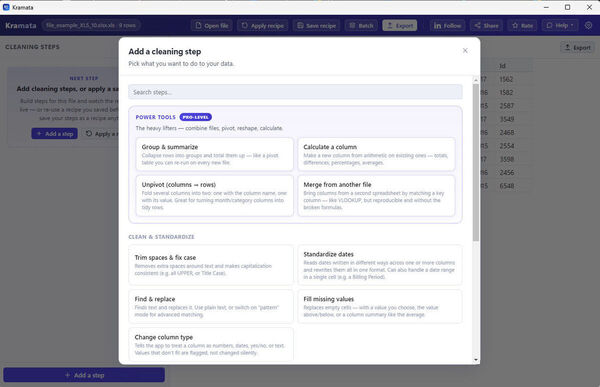The image size is (600, 387).
Task: Click the table cell 2554
Action: [507, 146]
